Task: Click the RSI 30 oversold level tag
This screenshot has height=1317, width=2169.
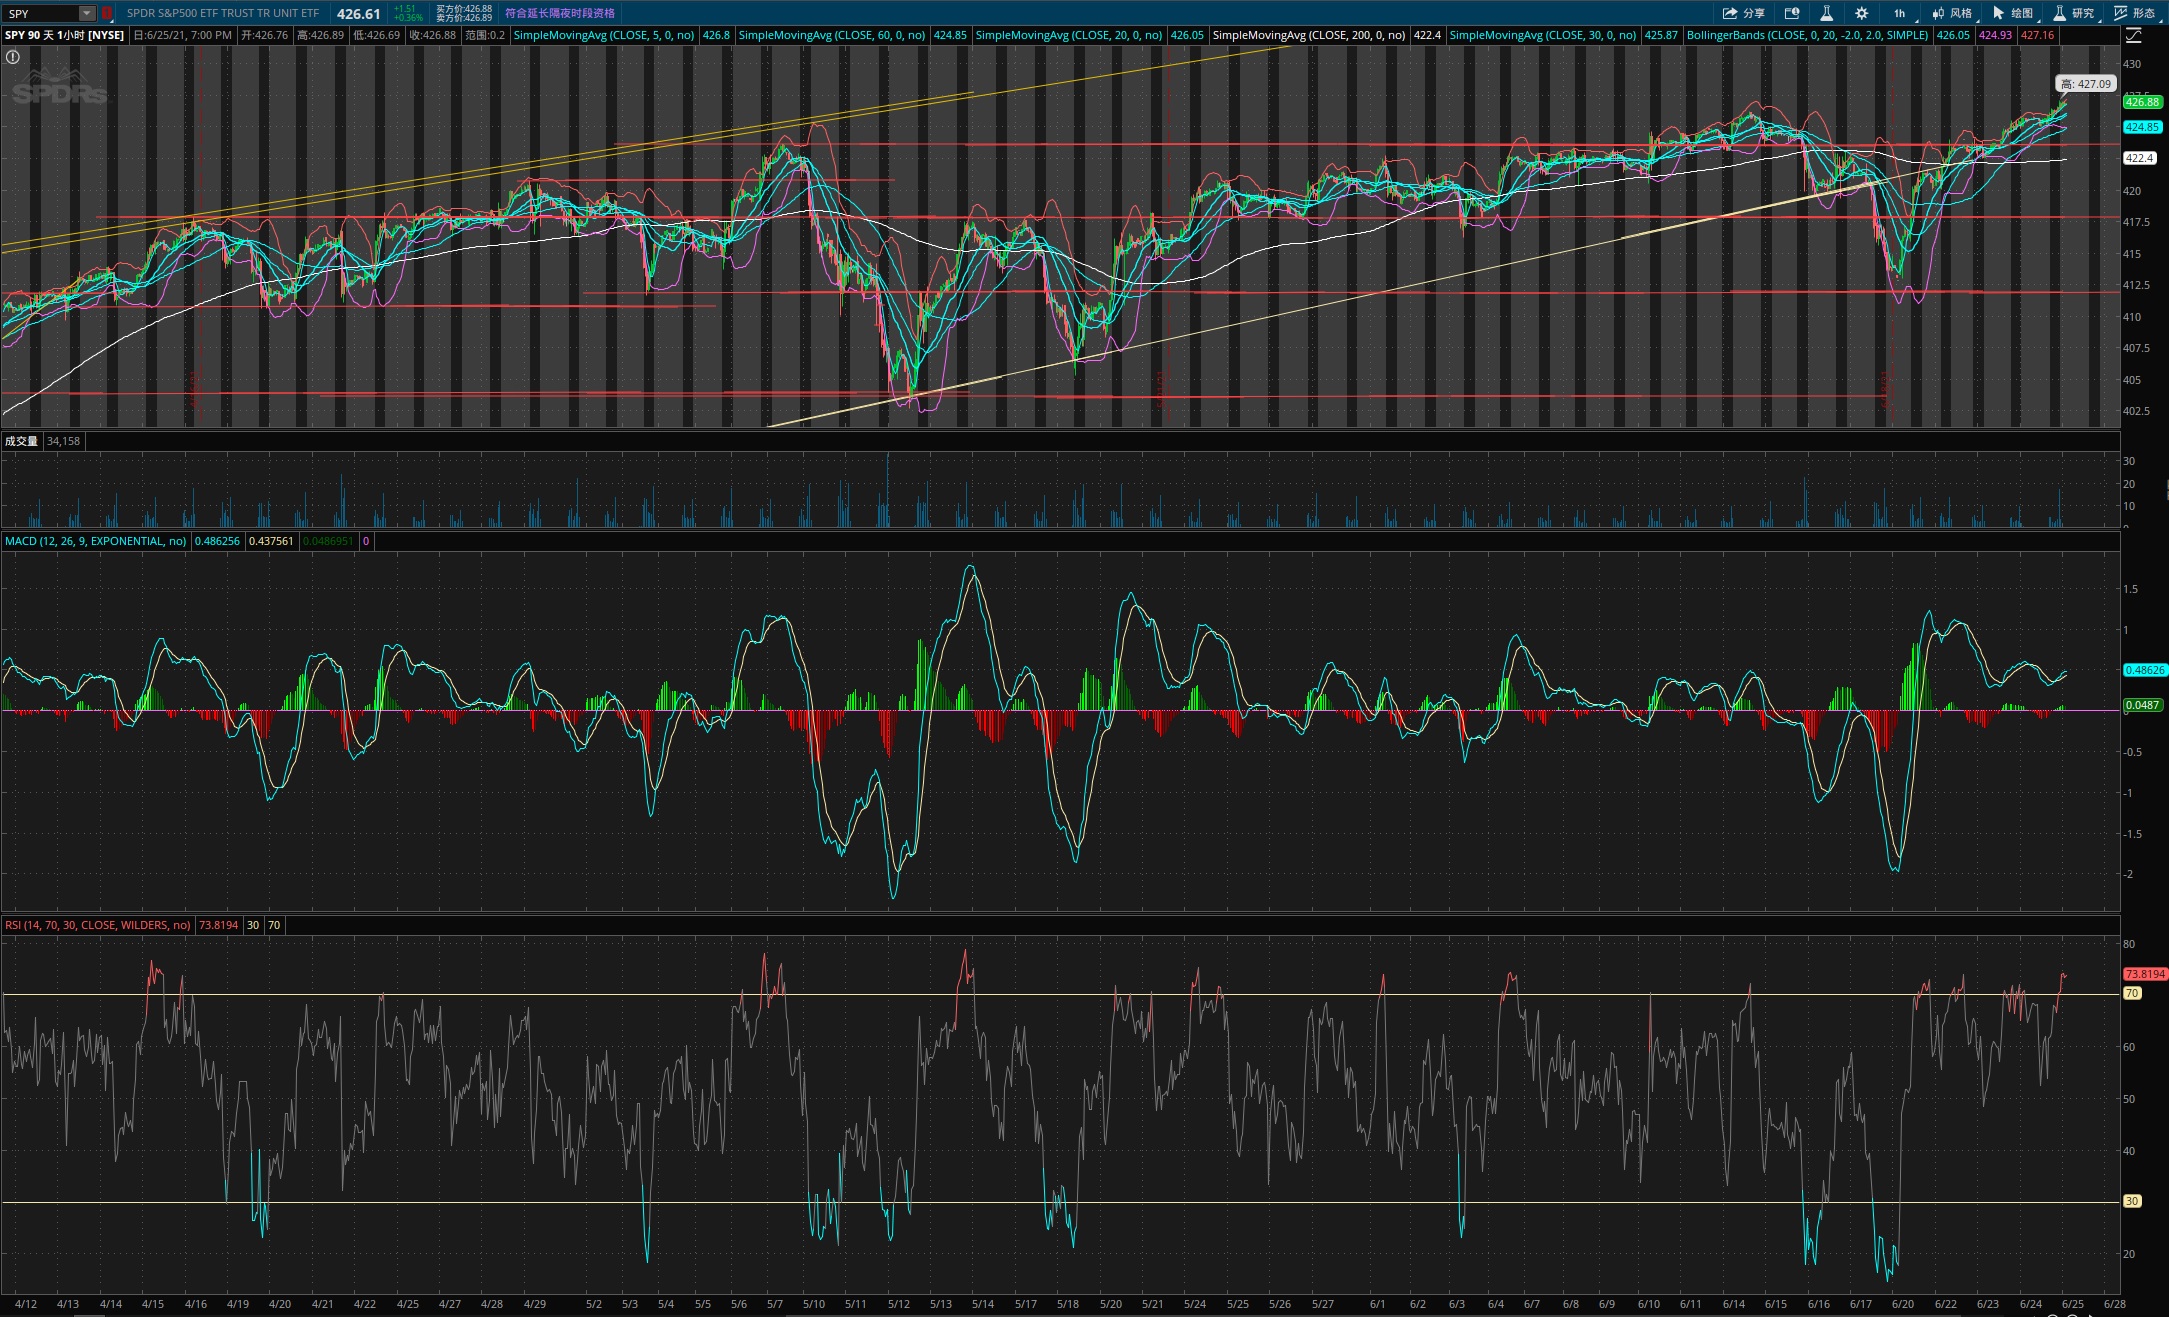Action: [x=2132, y=1201]
